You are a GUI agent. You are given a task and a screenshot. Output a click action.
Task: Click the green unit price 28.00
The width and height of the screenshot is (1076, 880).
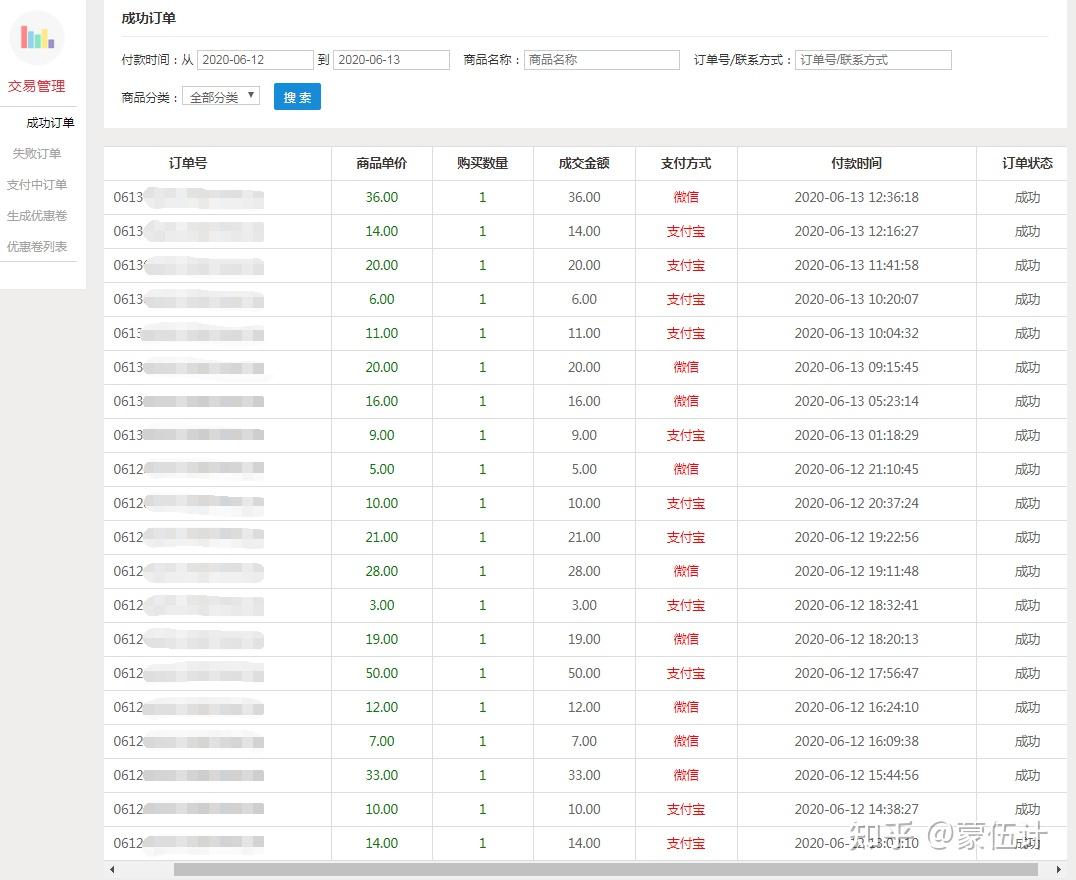coord(382,571)
